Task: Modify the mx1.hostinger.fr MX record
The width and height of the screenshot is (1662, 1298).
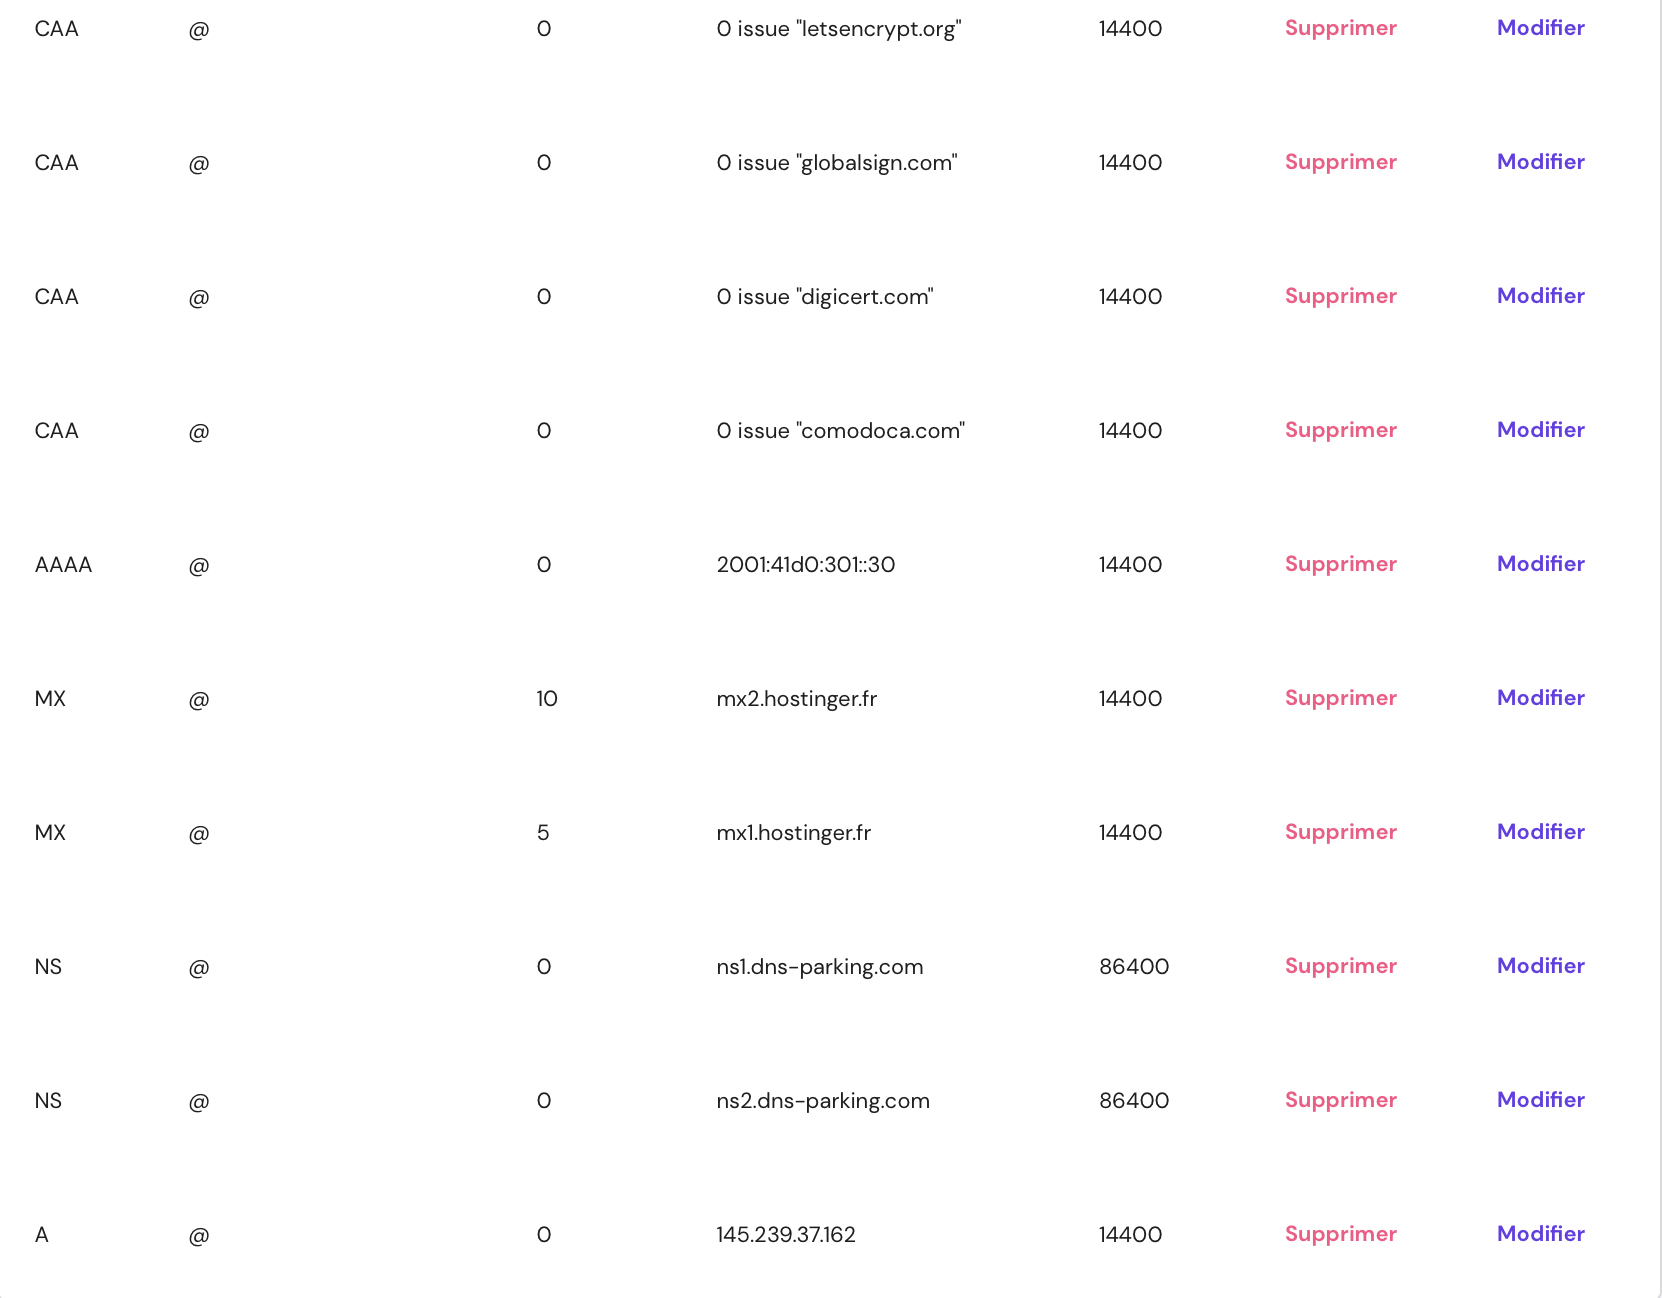Action: (1540, 832)
